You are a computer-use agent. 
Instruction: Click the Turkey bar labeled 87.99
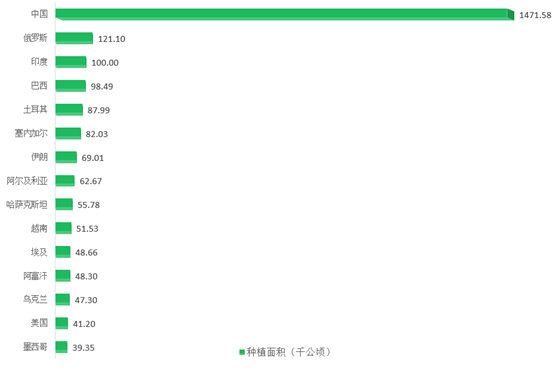tap(69, 109)
